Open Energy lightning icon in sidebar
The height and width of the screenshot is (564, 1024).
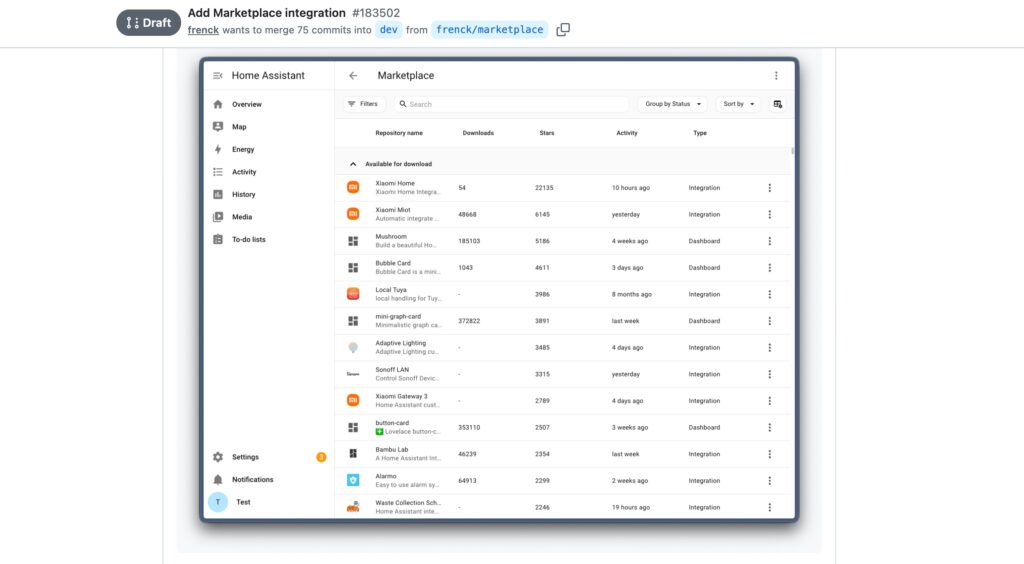click(218, 149)
